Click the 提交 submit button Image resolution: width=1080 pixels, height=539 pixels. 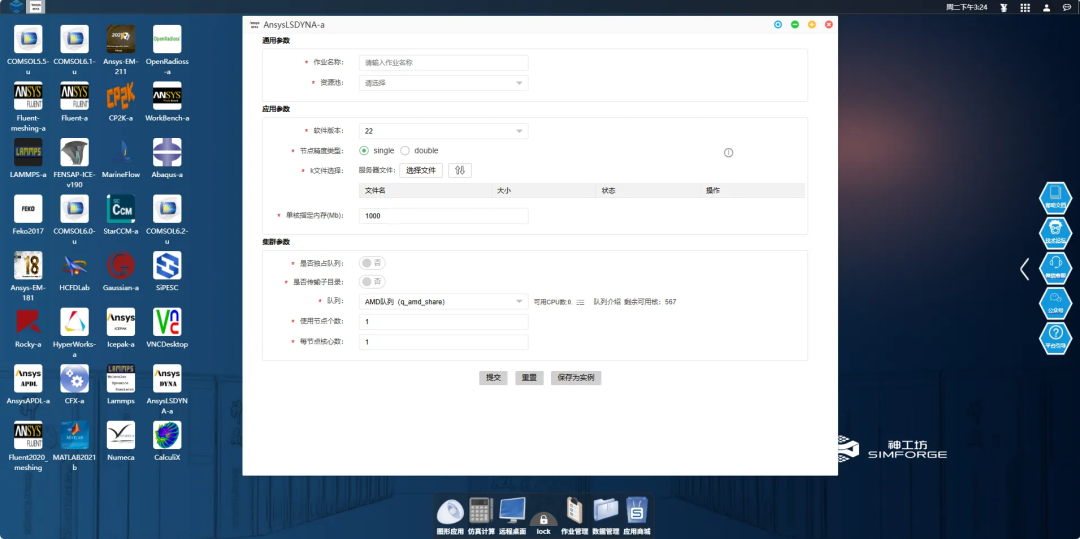pyautogui.click(x=493, y=378)
